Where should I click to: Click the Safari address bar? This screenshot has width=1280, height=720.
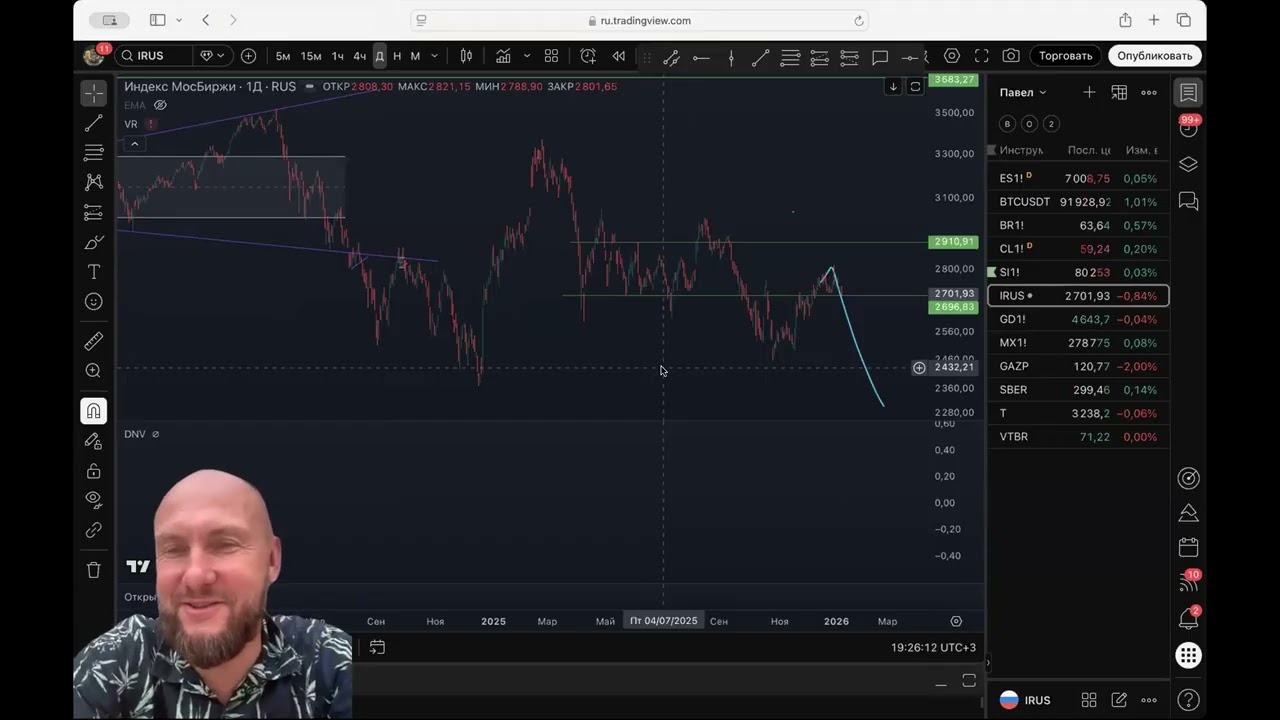pos(640,20)
